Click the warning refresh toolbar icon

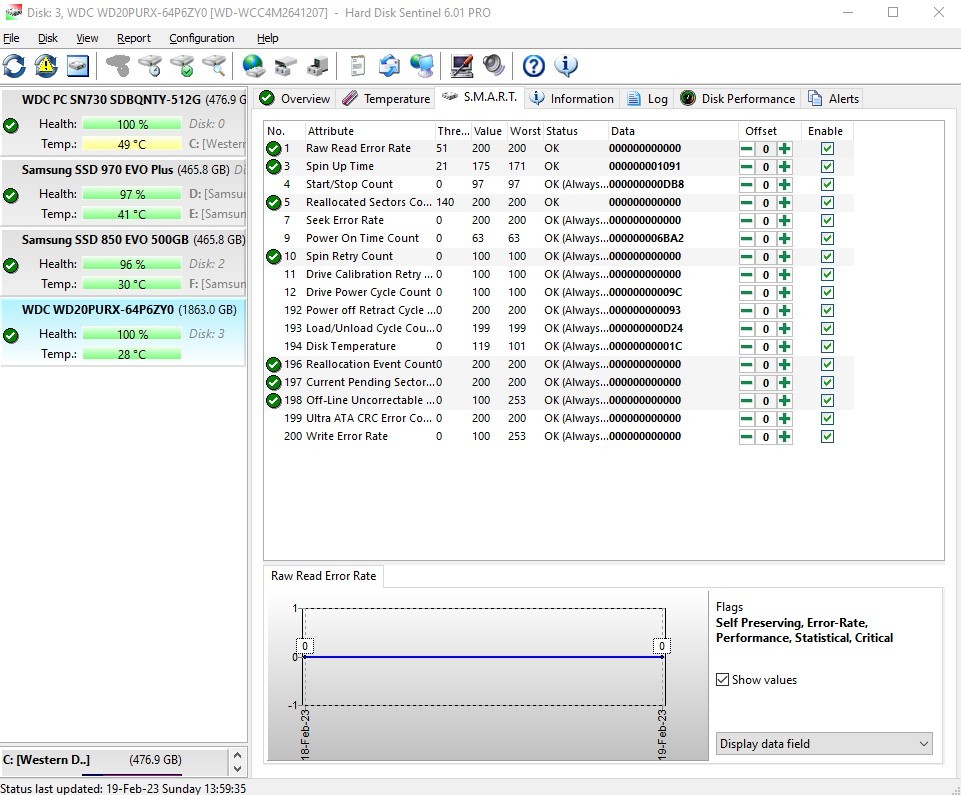46,66
